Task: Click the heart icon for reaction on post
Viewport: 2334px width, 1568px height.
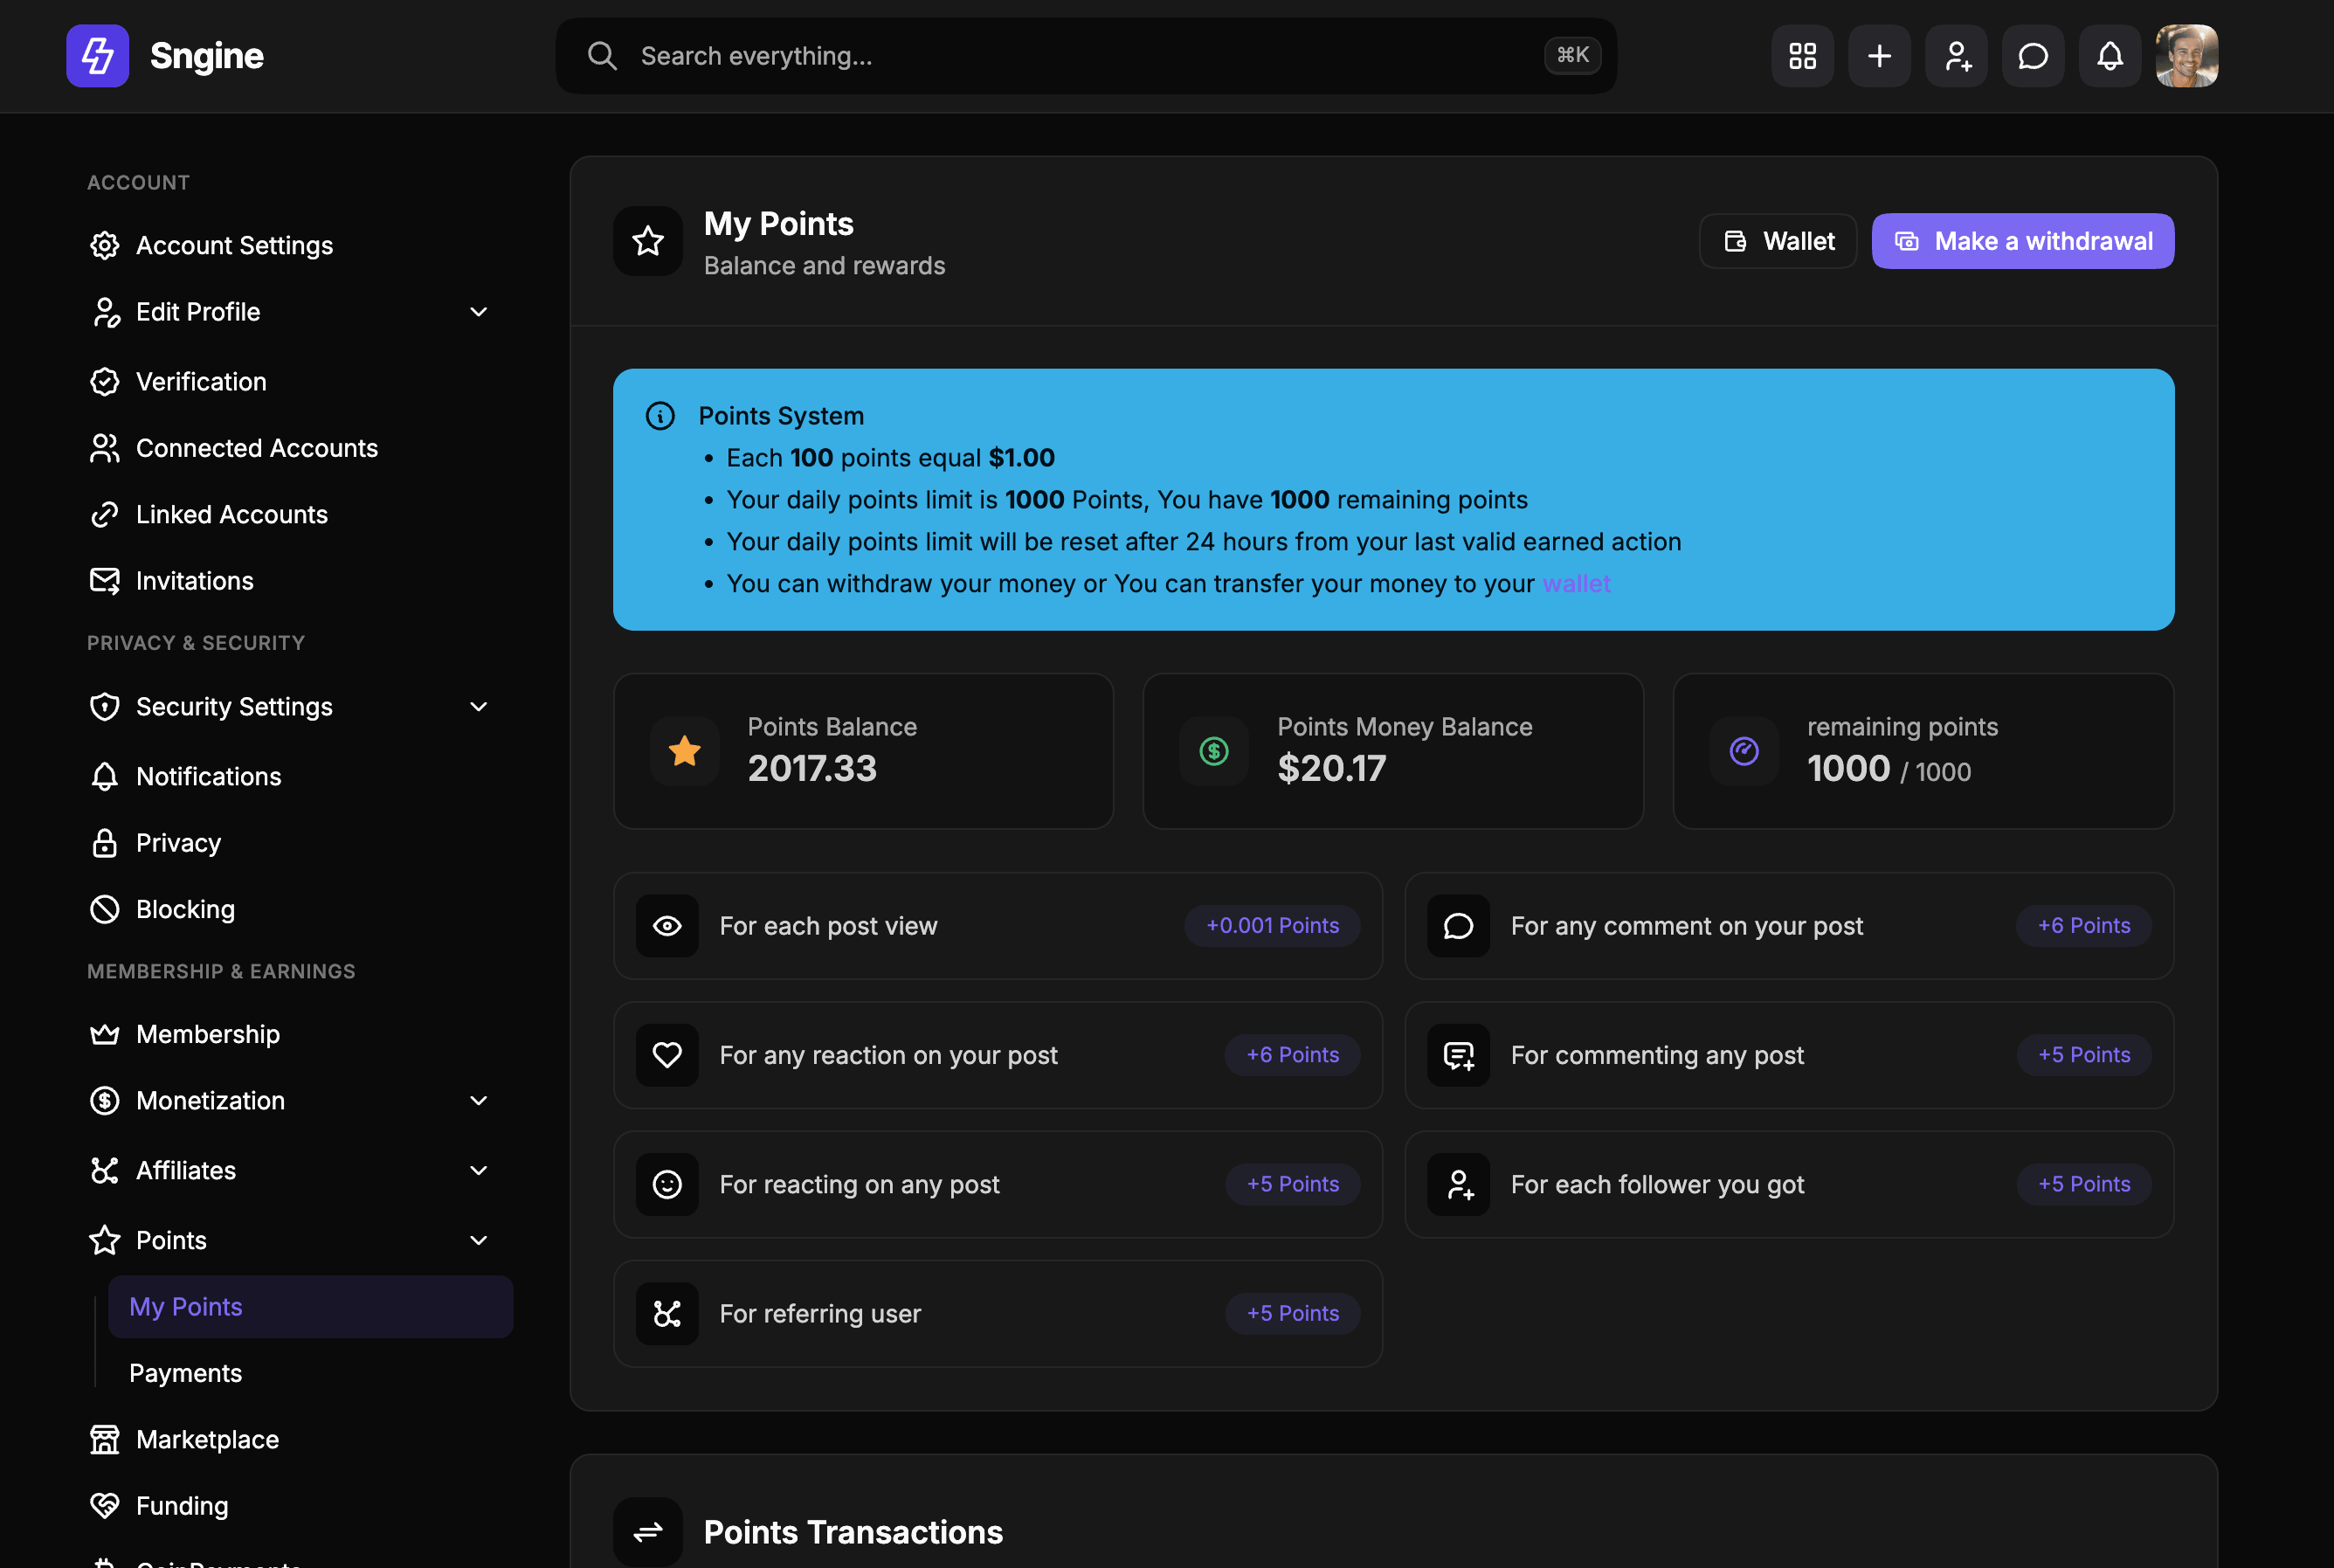Action: tap(667, 1055)
